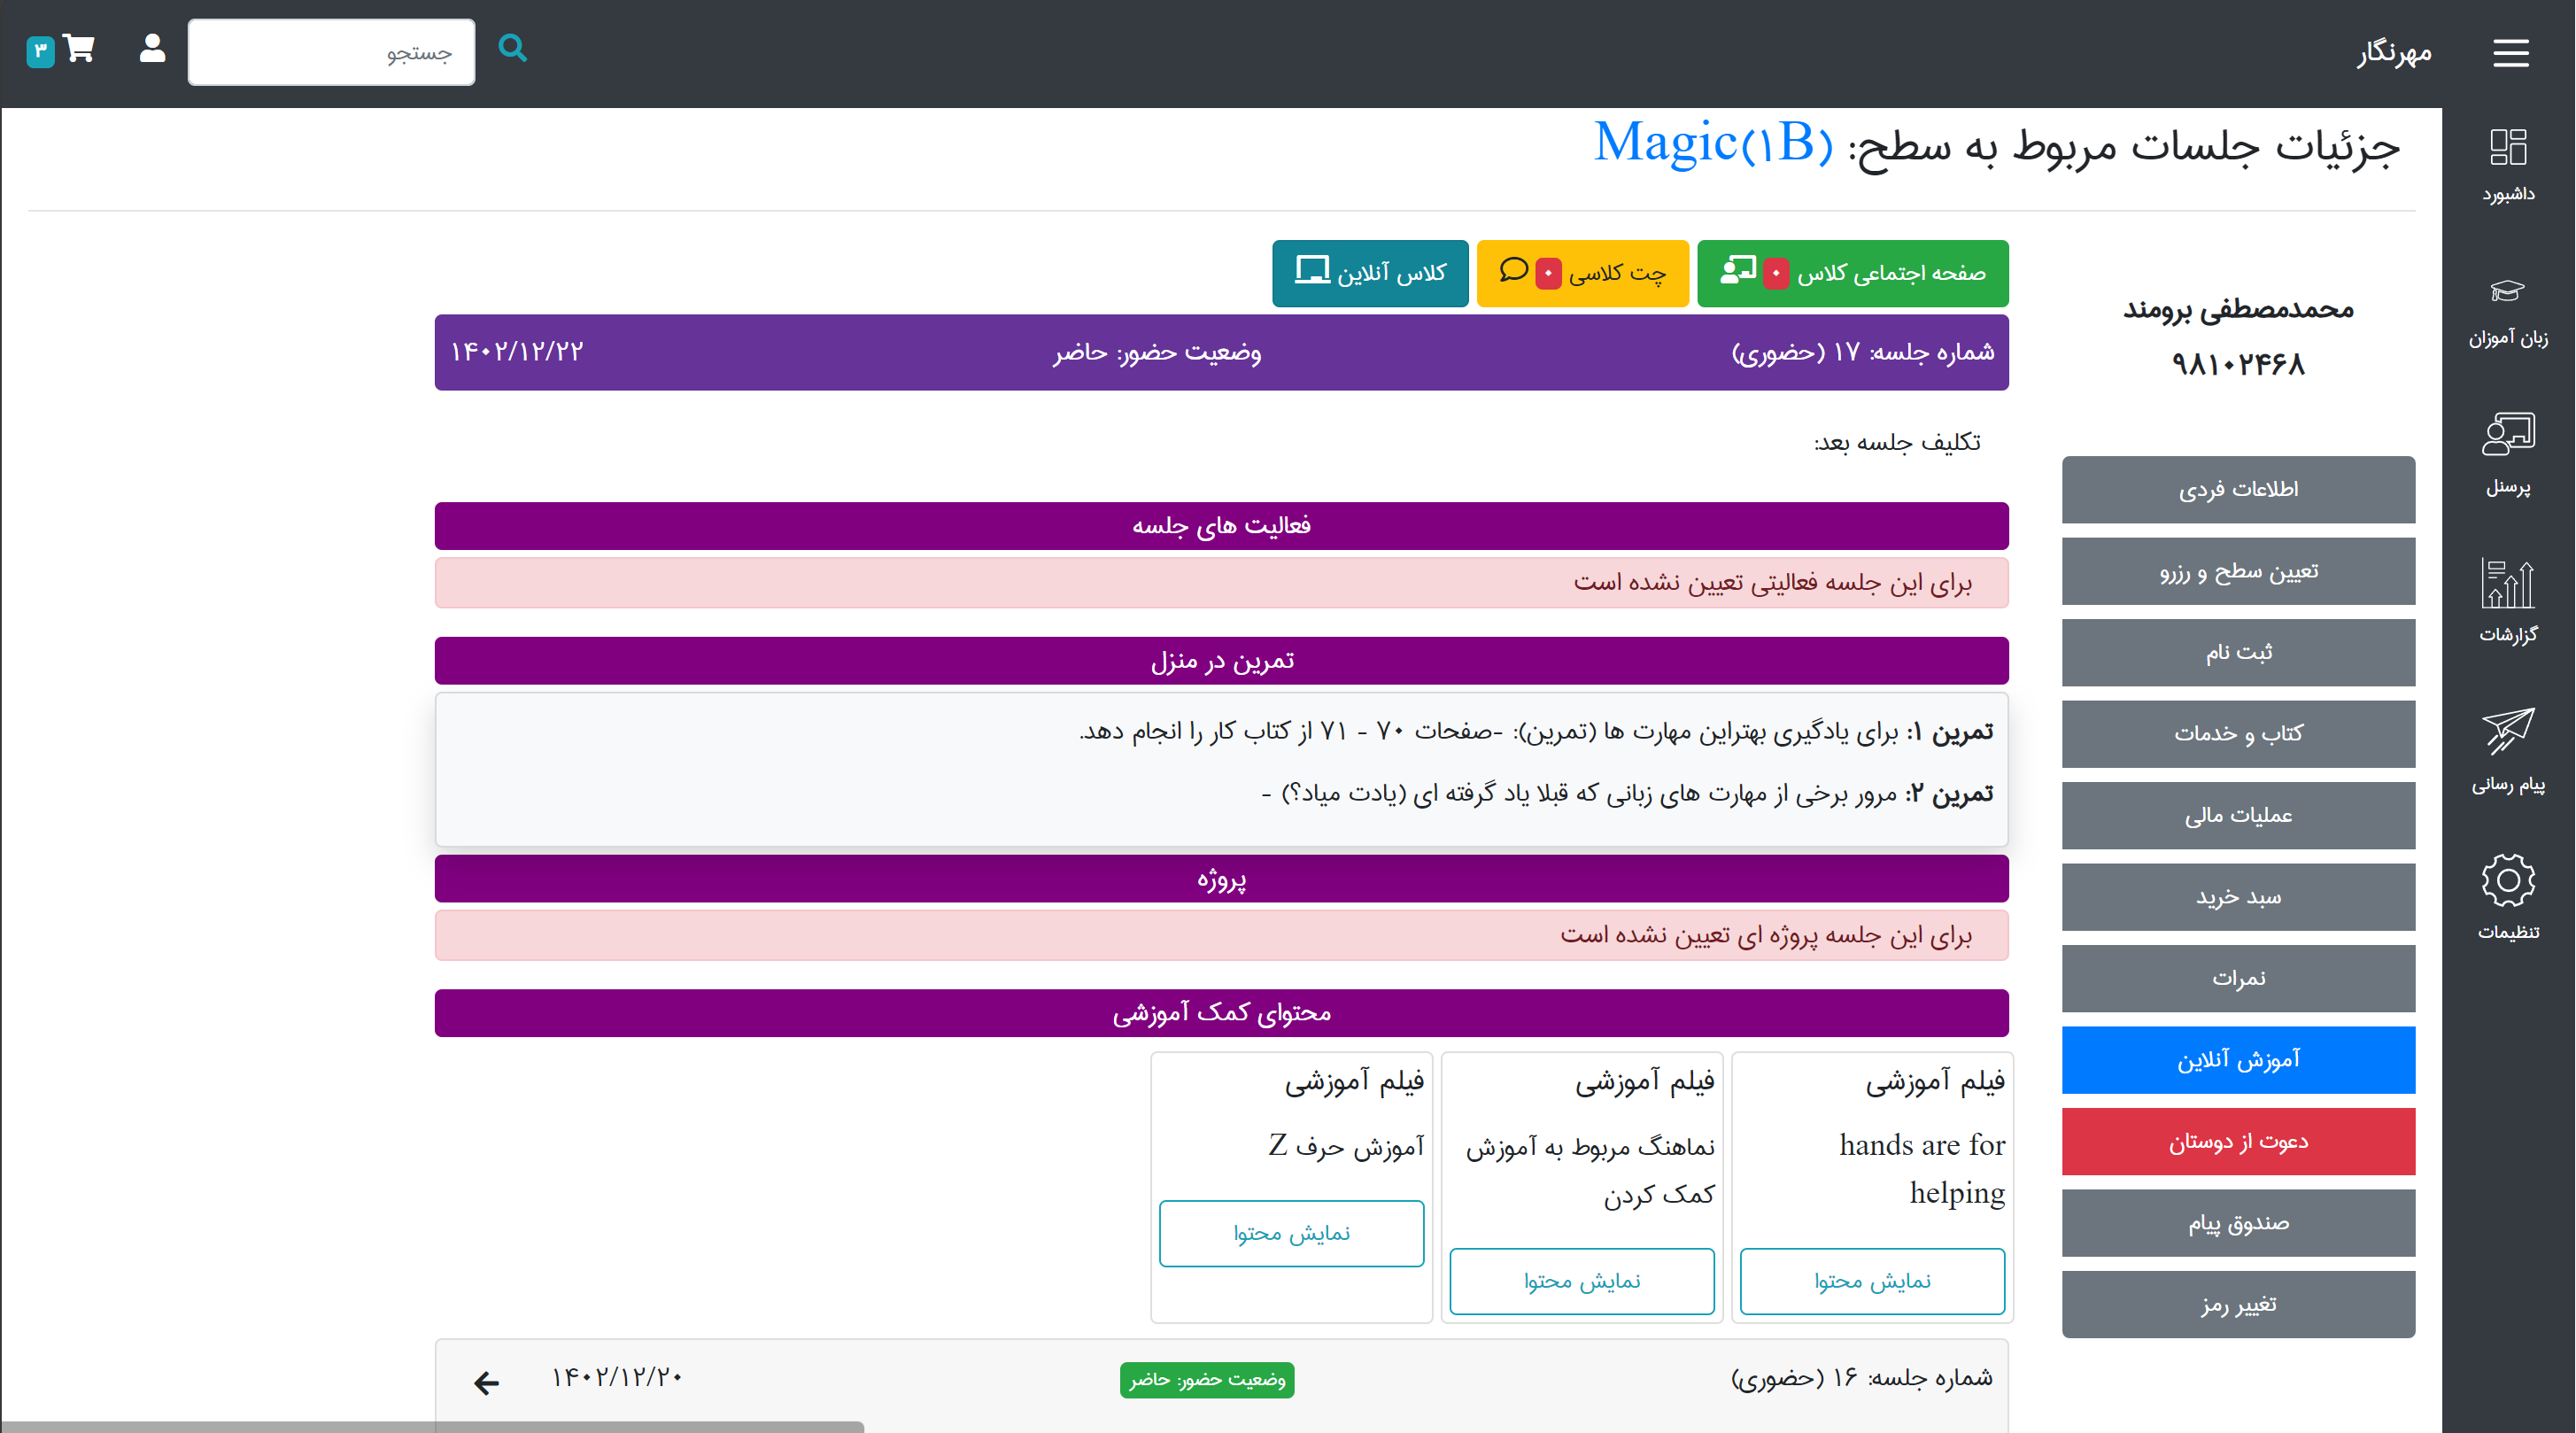2576x1433 pixels.
Task: Click the user profile icon
Action: click(x=152, y=49)
